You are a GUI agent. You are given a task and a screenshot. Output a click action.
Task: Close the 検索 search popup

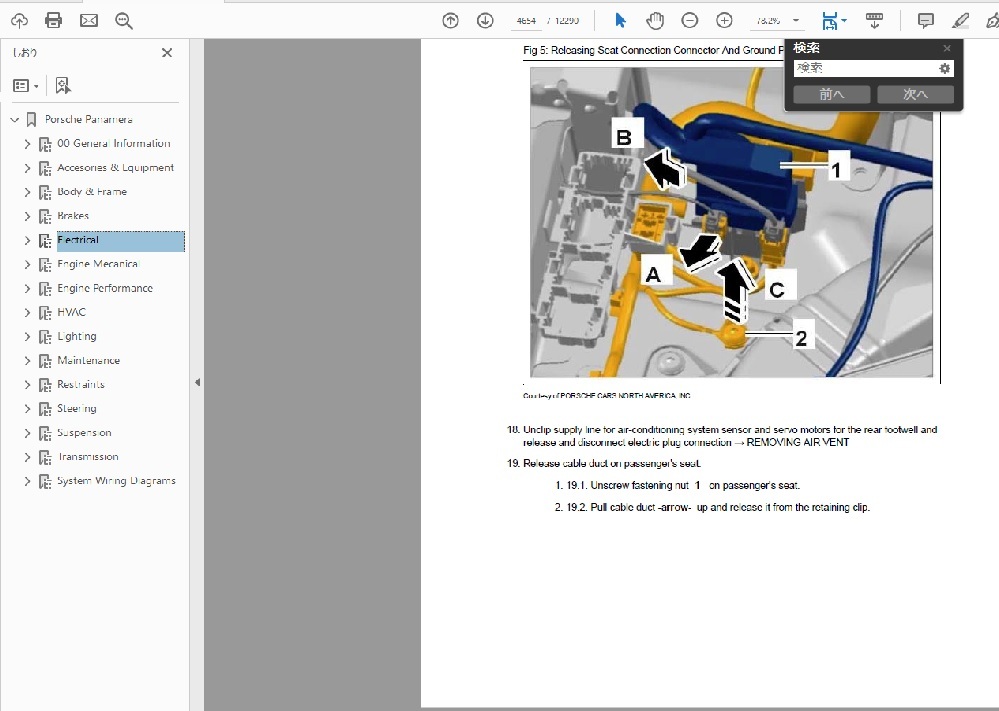[x=947, y=48]
